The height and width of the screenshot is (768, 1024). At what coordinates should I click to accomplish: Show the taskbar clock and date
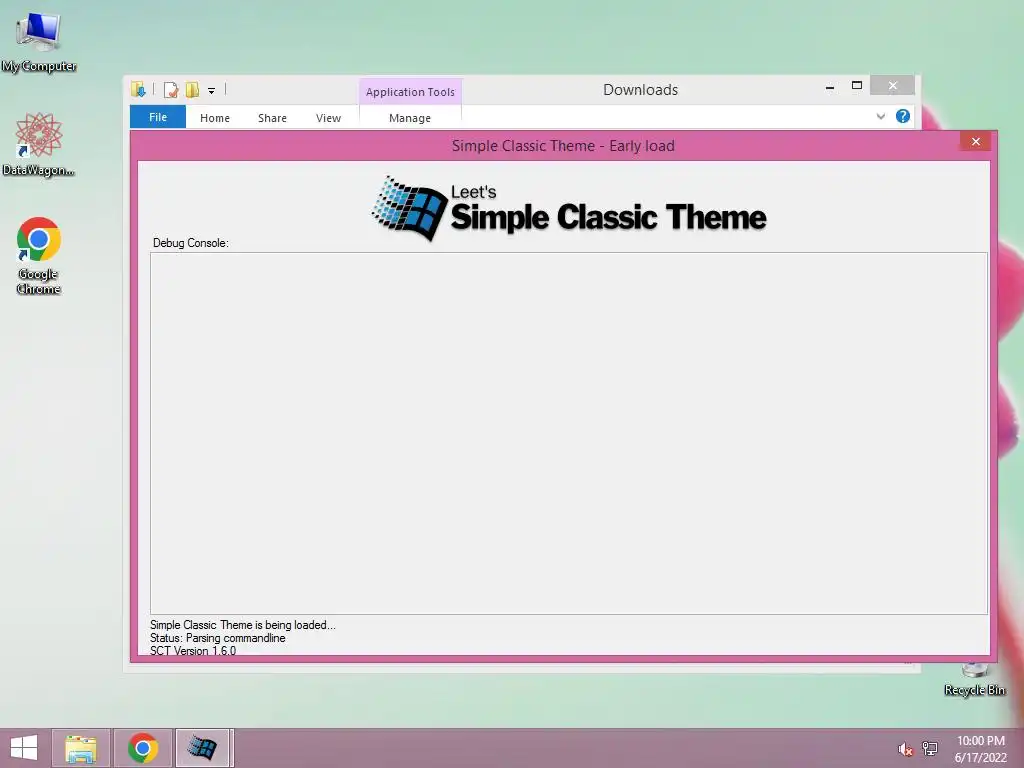[980, 749]
